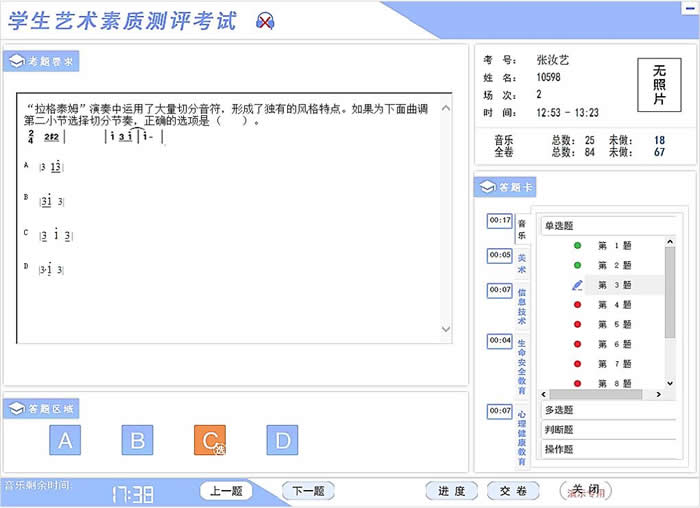Viewport: 700px width, 508px height.
Task: Select answer option A
Action: click(x=65, y=440)
